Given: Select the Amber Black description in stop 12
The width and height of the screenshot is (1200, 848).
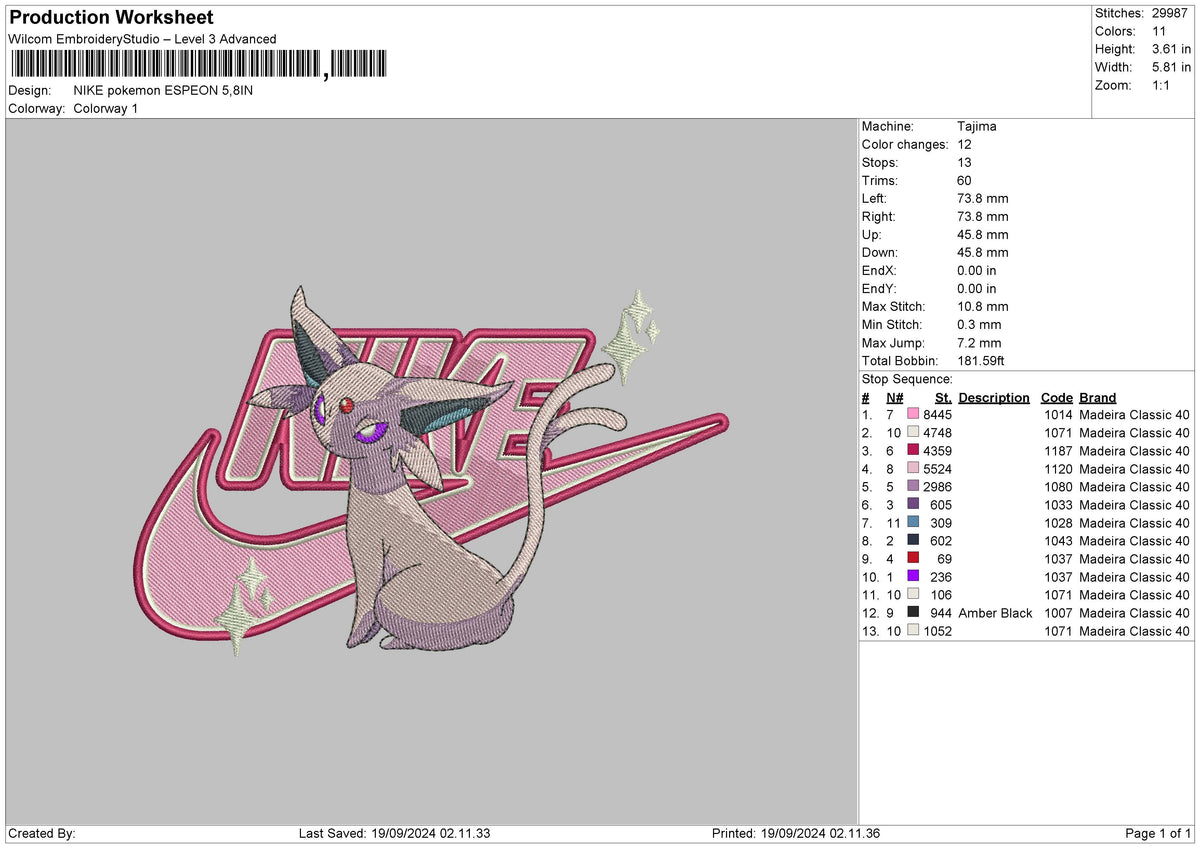Looking at the screenshot, I should pos(995,612).
